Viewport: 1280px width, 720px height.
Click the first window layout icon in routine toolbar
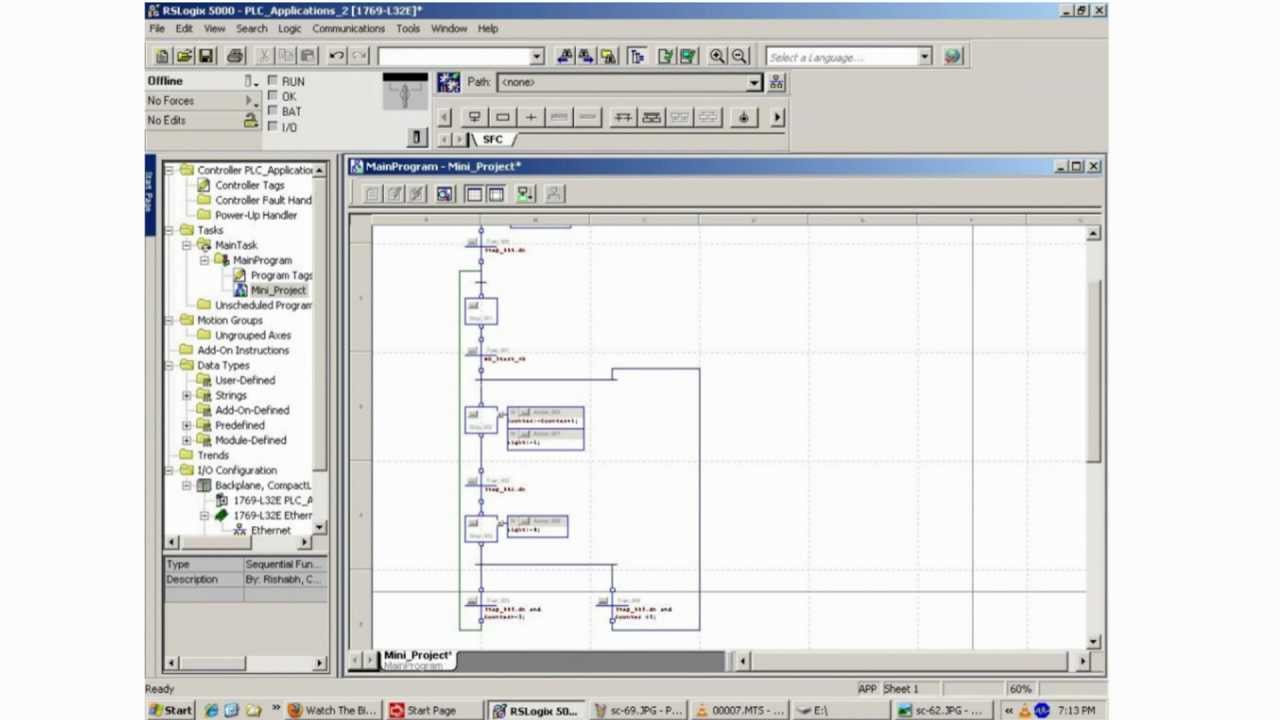tap(474, 194)
